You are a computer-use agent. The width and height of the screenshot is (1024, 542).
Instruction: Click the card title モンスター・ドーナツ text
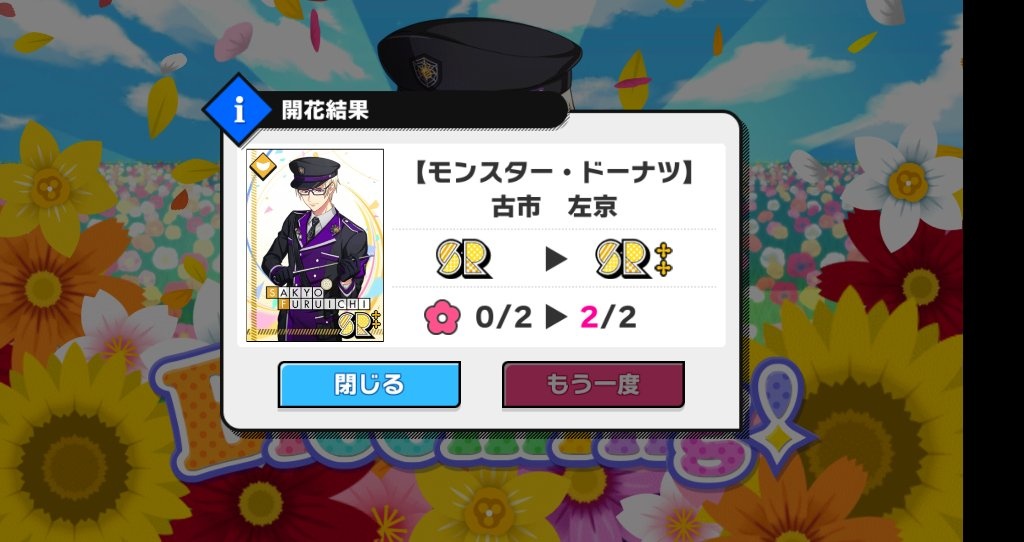pyautogui.click(x=554, y=175)
